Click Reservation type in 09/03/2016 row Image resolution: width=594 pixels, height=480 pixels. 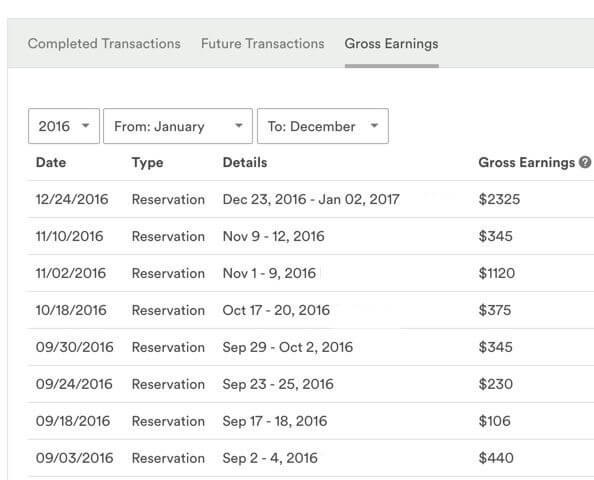point(168,458)
